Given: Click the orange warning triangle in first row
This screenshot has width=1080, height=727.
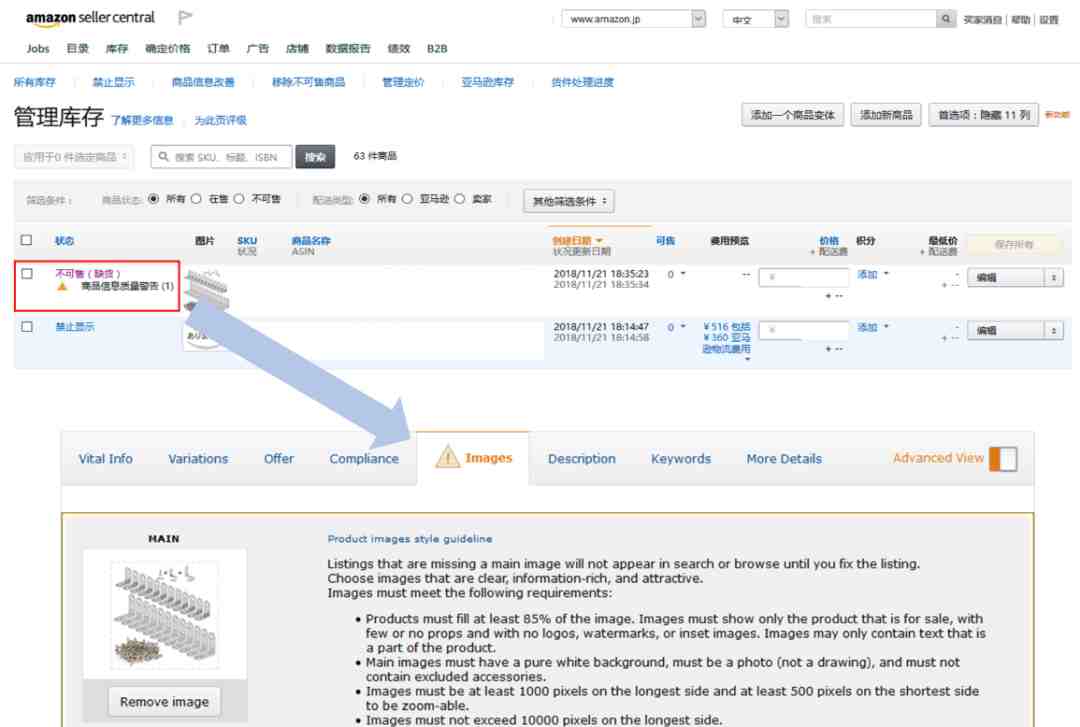Looking at the screenshot, I should (62, 286).
